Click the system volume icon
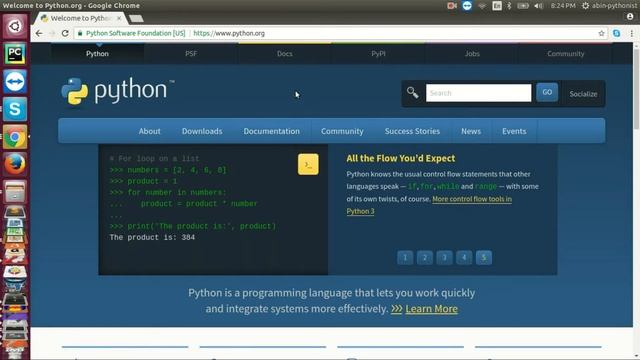 coord(538,6)
